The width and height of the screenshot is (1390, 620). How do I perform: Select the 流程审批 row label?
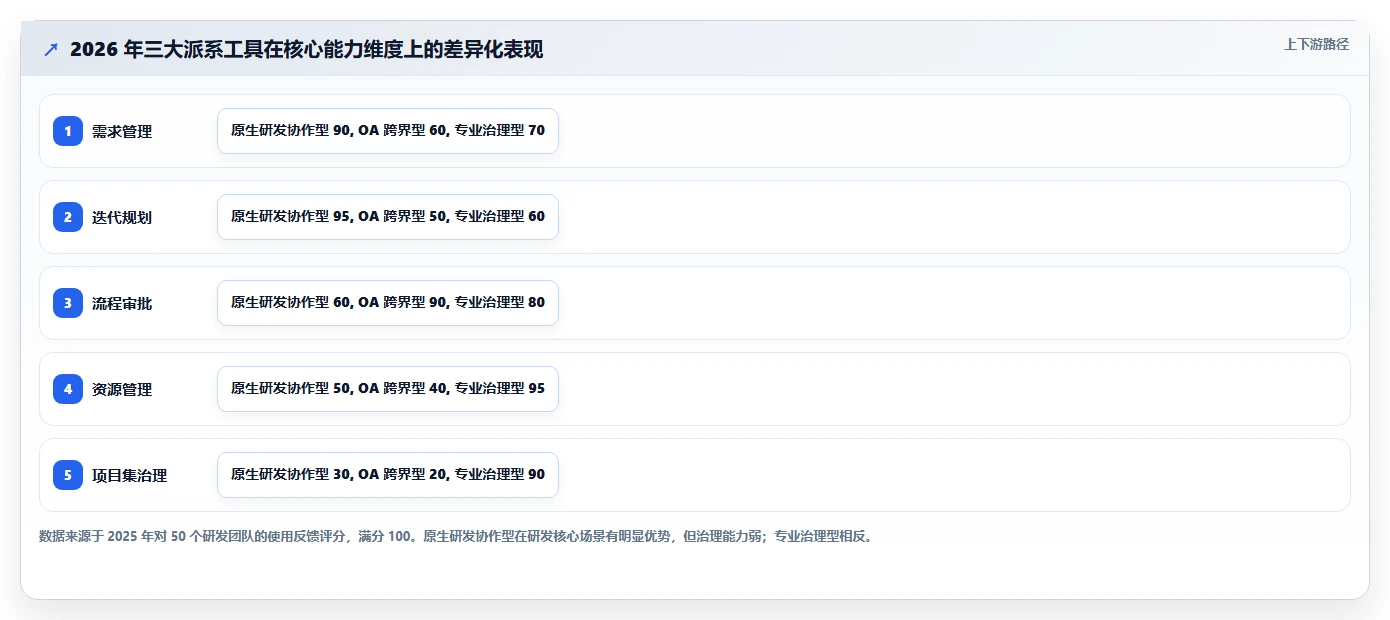pos(122,303)
